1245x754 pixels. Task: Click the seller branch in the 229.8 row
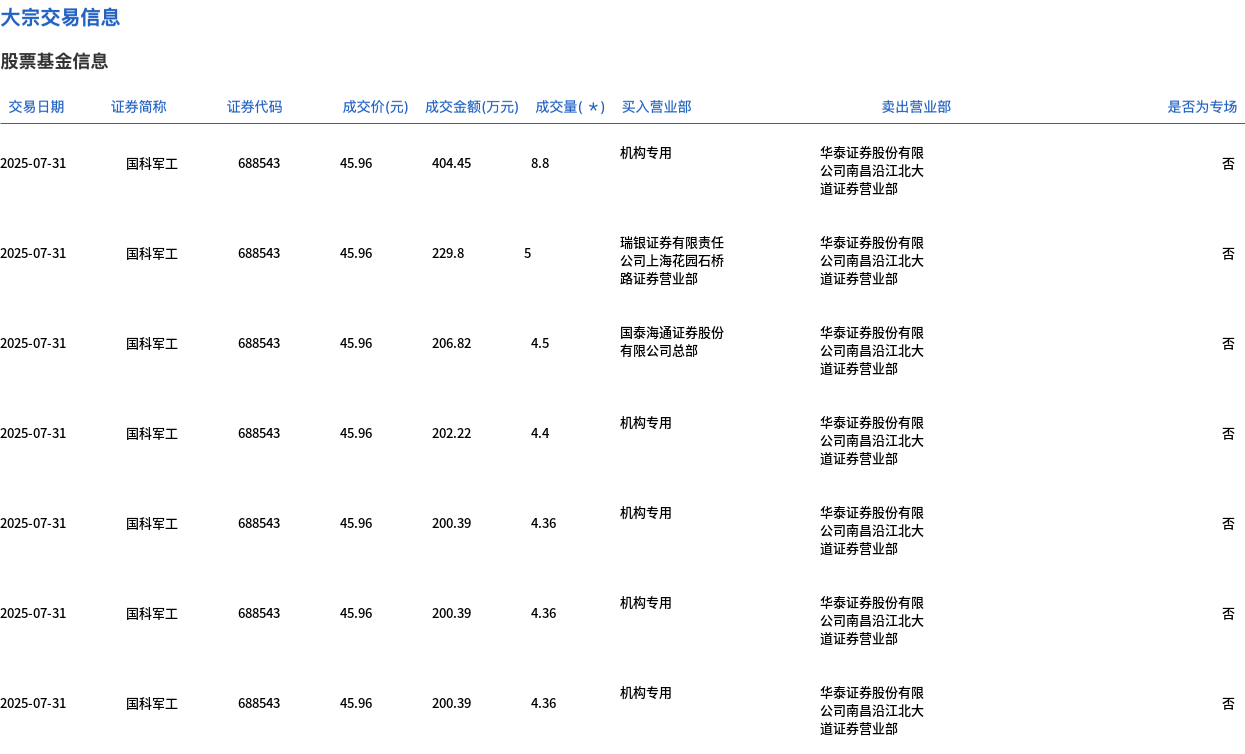coord(872,261)
